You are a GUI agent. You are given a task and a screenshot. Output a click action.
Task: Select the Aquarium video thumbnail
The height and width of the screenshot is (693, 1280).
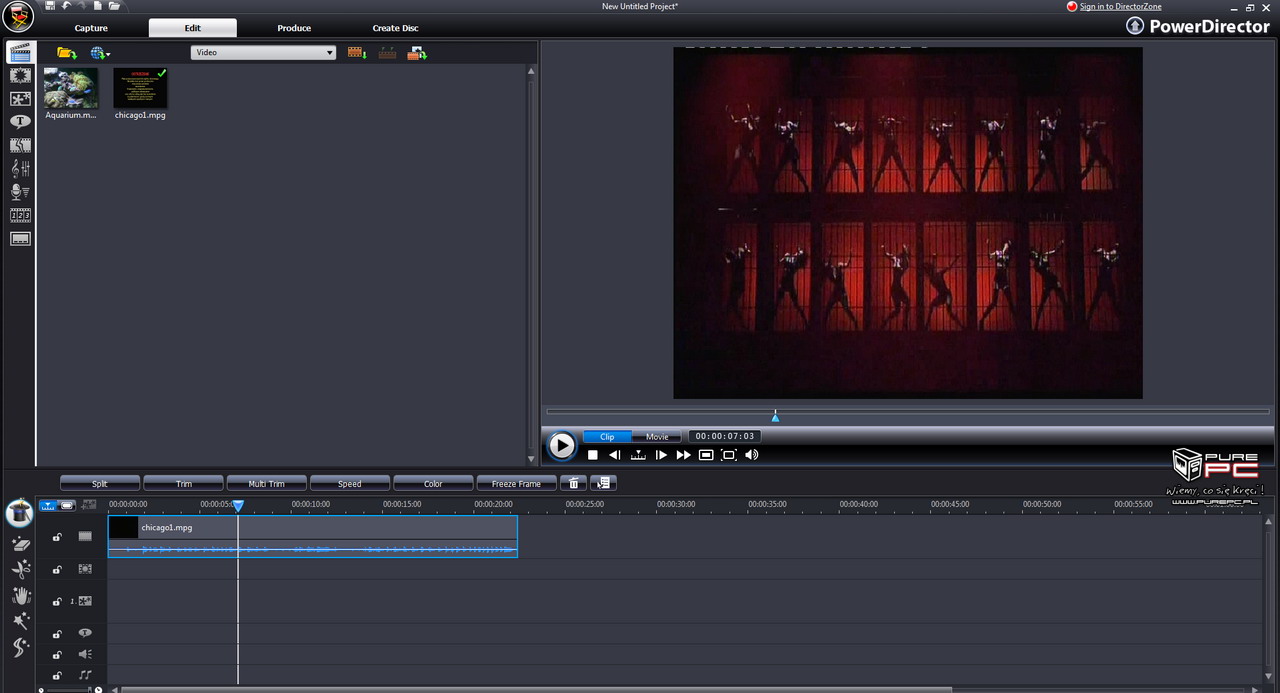71,88
